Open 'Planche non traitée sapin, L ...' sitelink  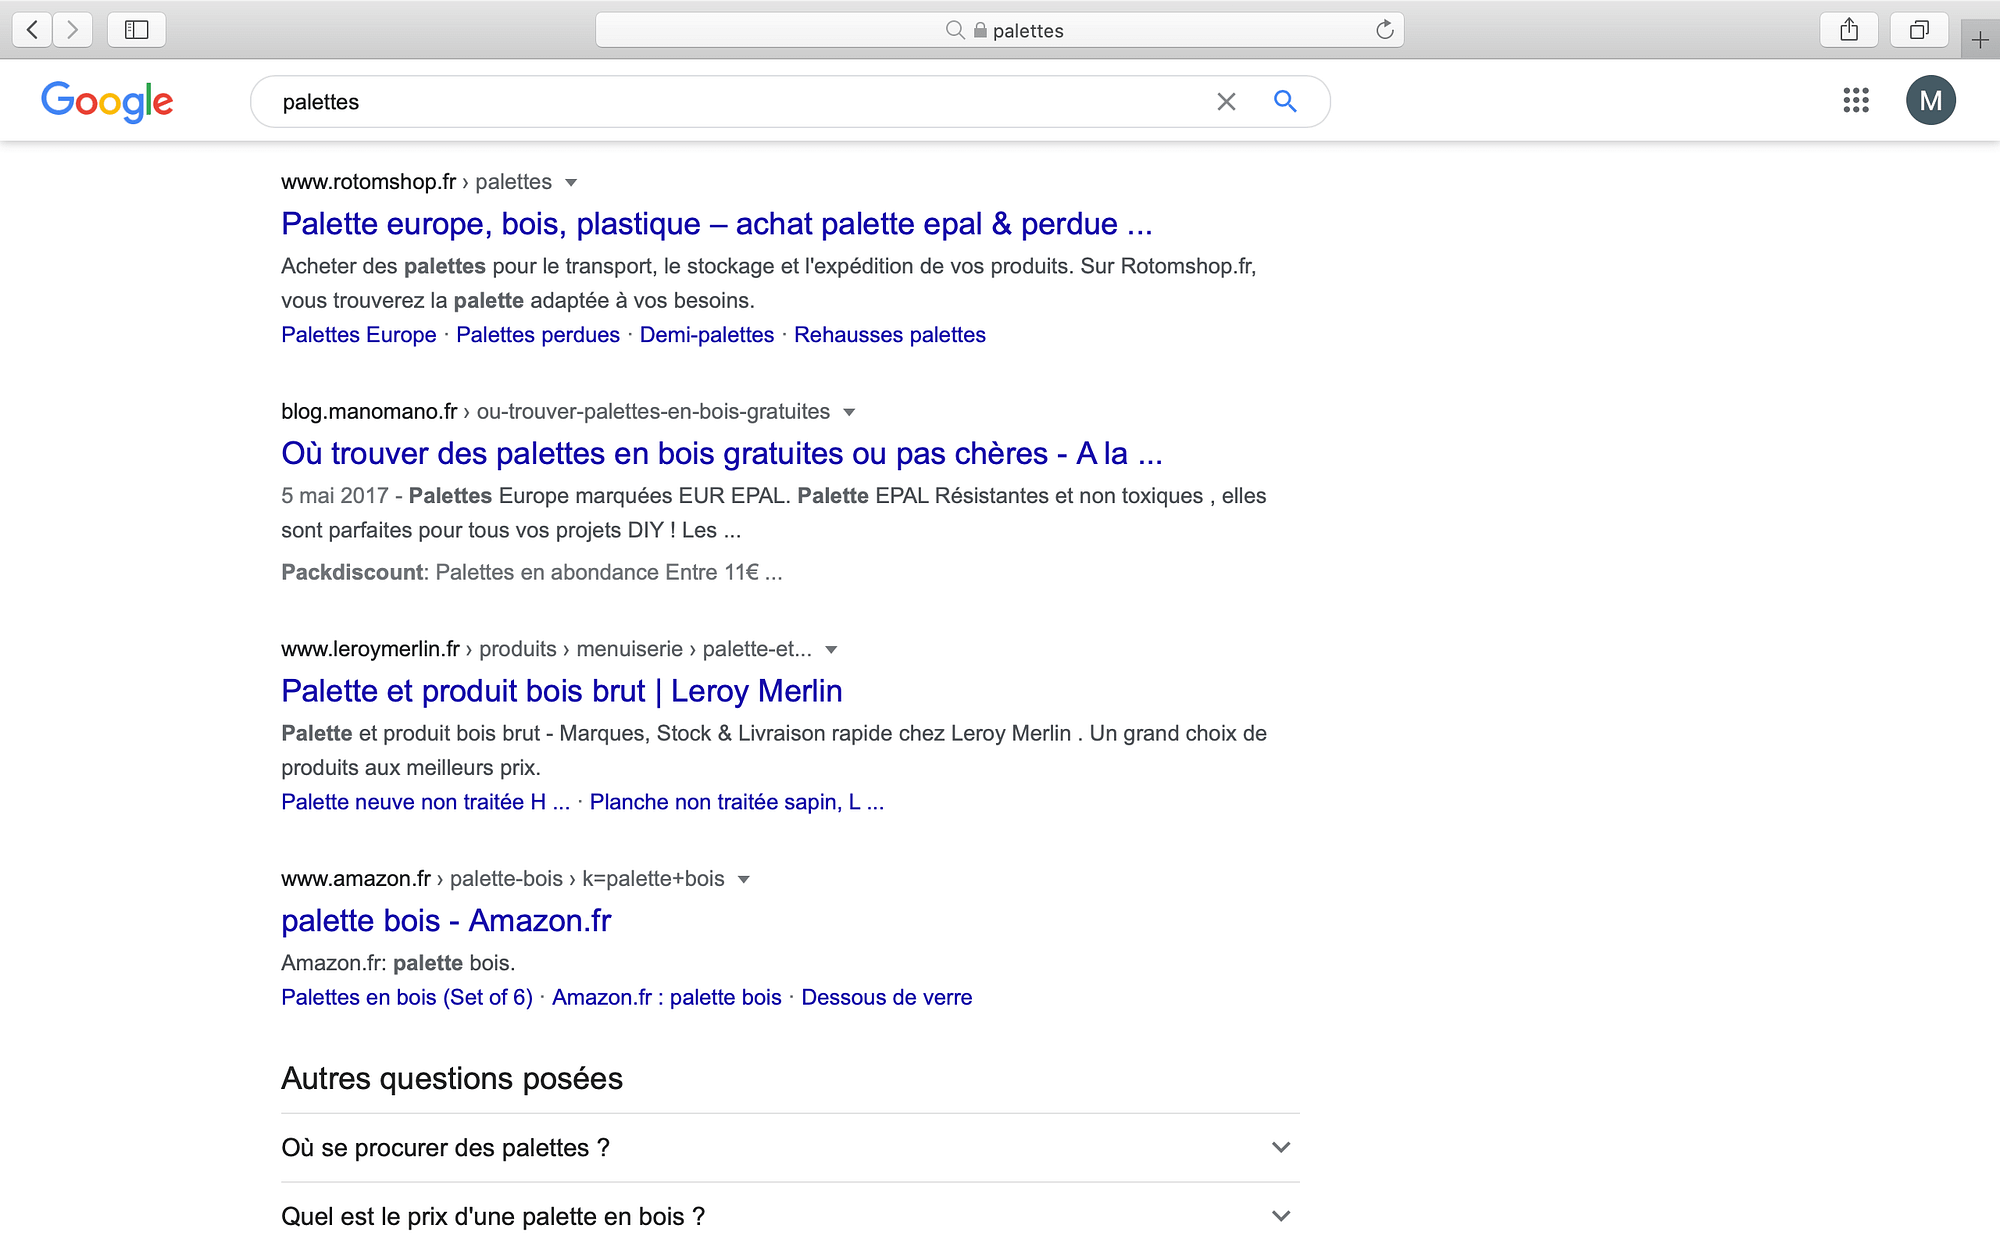(737, 802)
